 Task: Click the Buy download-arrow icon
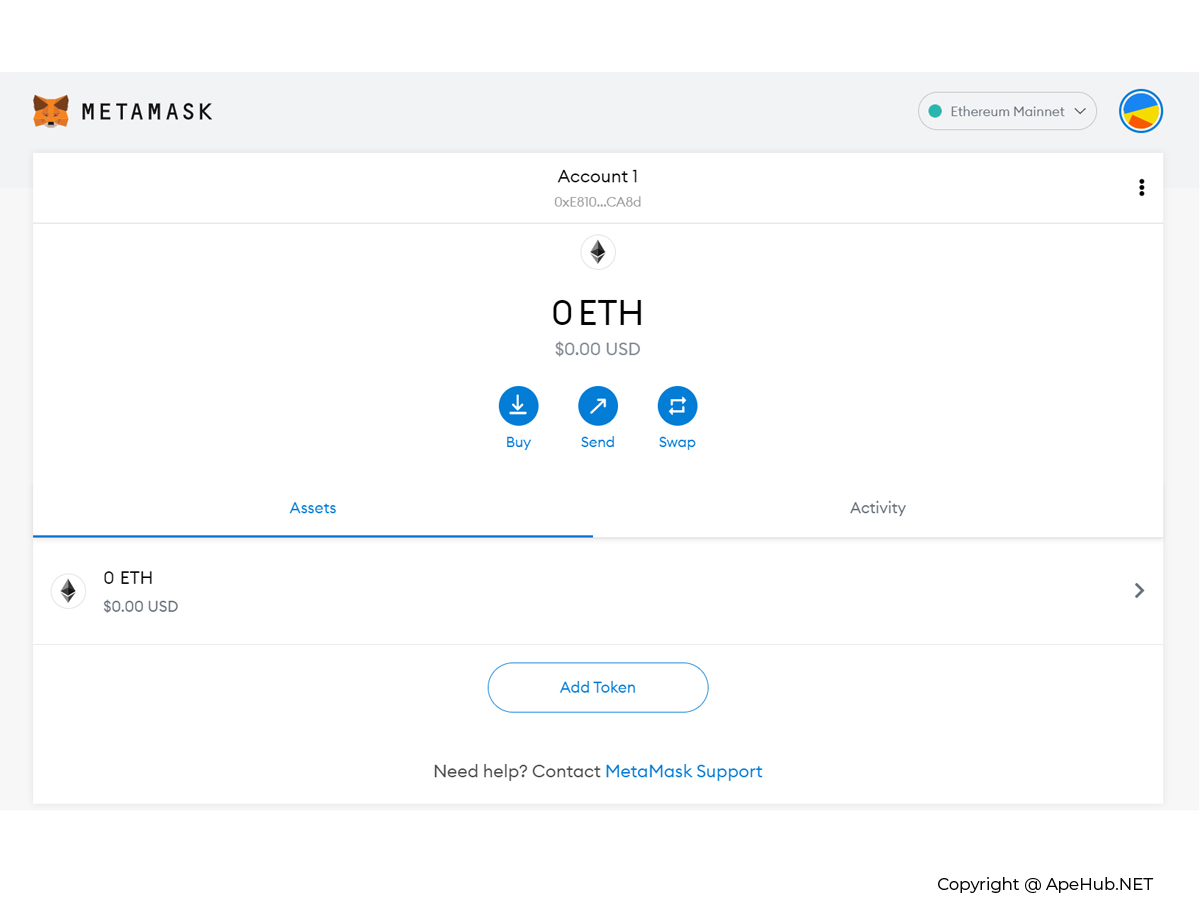point(518,405)
